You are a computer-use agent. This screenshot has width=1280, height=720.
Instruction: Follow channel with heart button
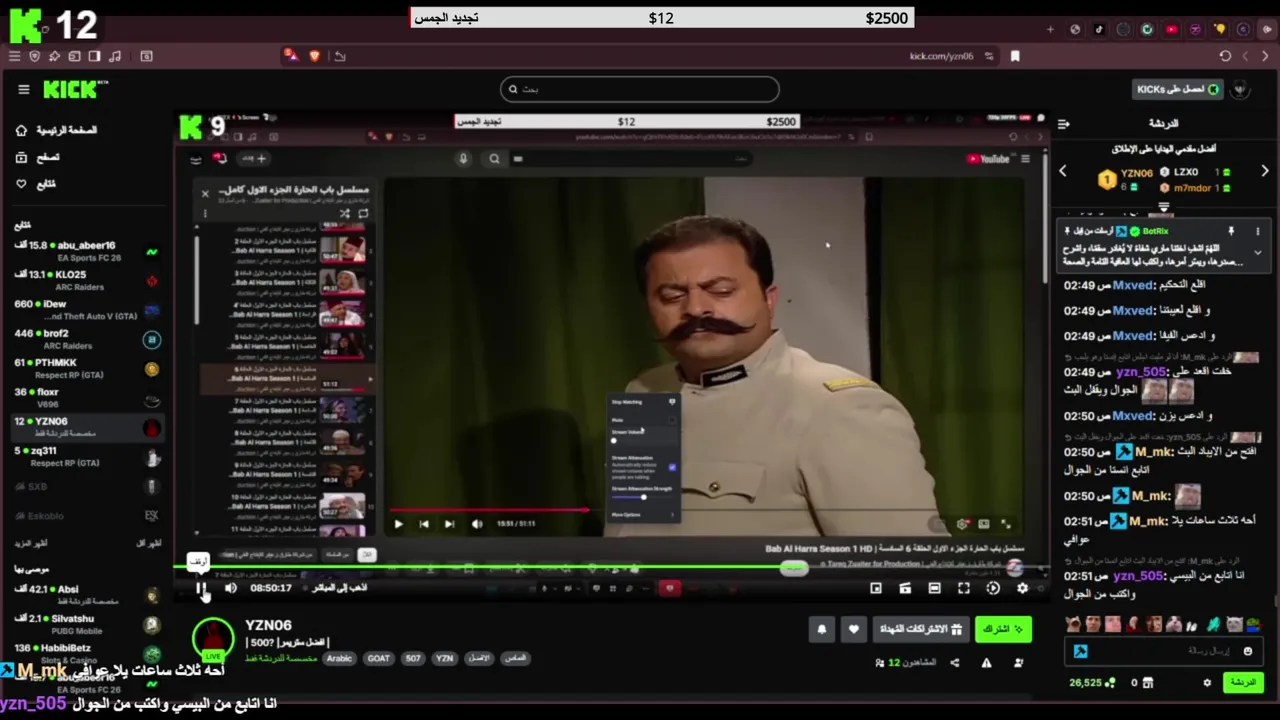pyautogui.click(x=853, y=629)
